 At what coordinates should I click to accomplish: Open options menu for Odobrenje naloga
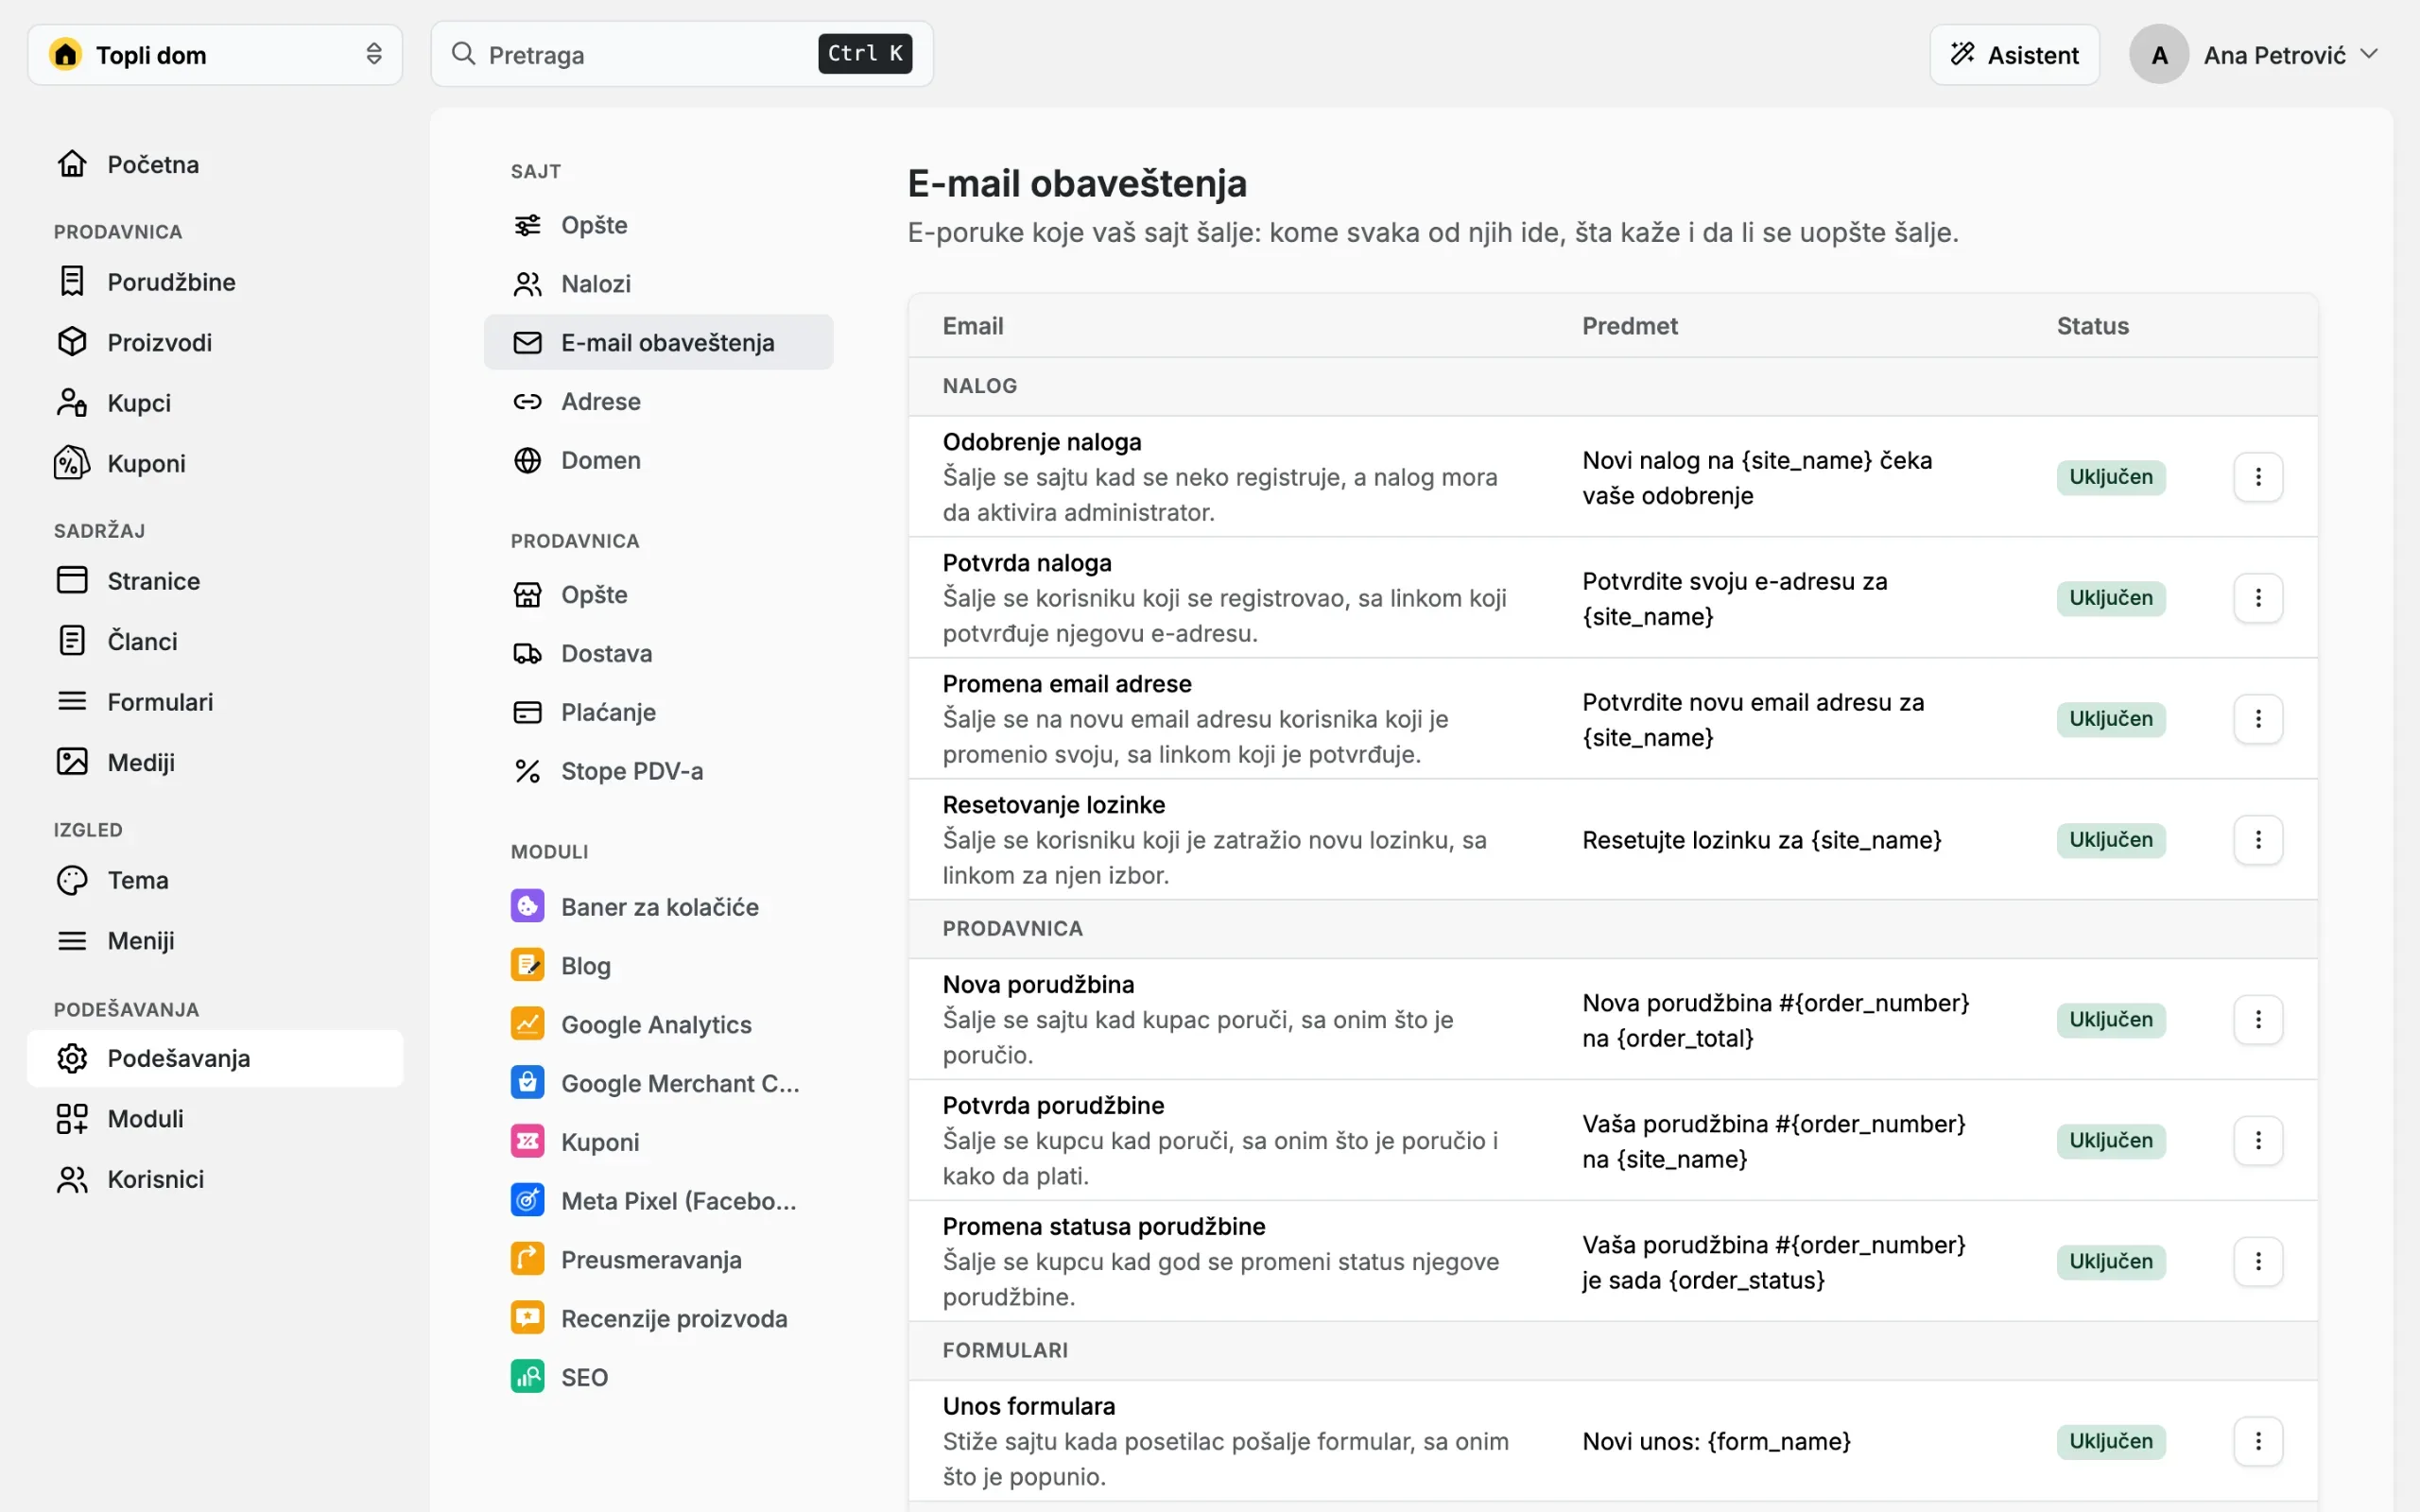[x=2258, y=477]
